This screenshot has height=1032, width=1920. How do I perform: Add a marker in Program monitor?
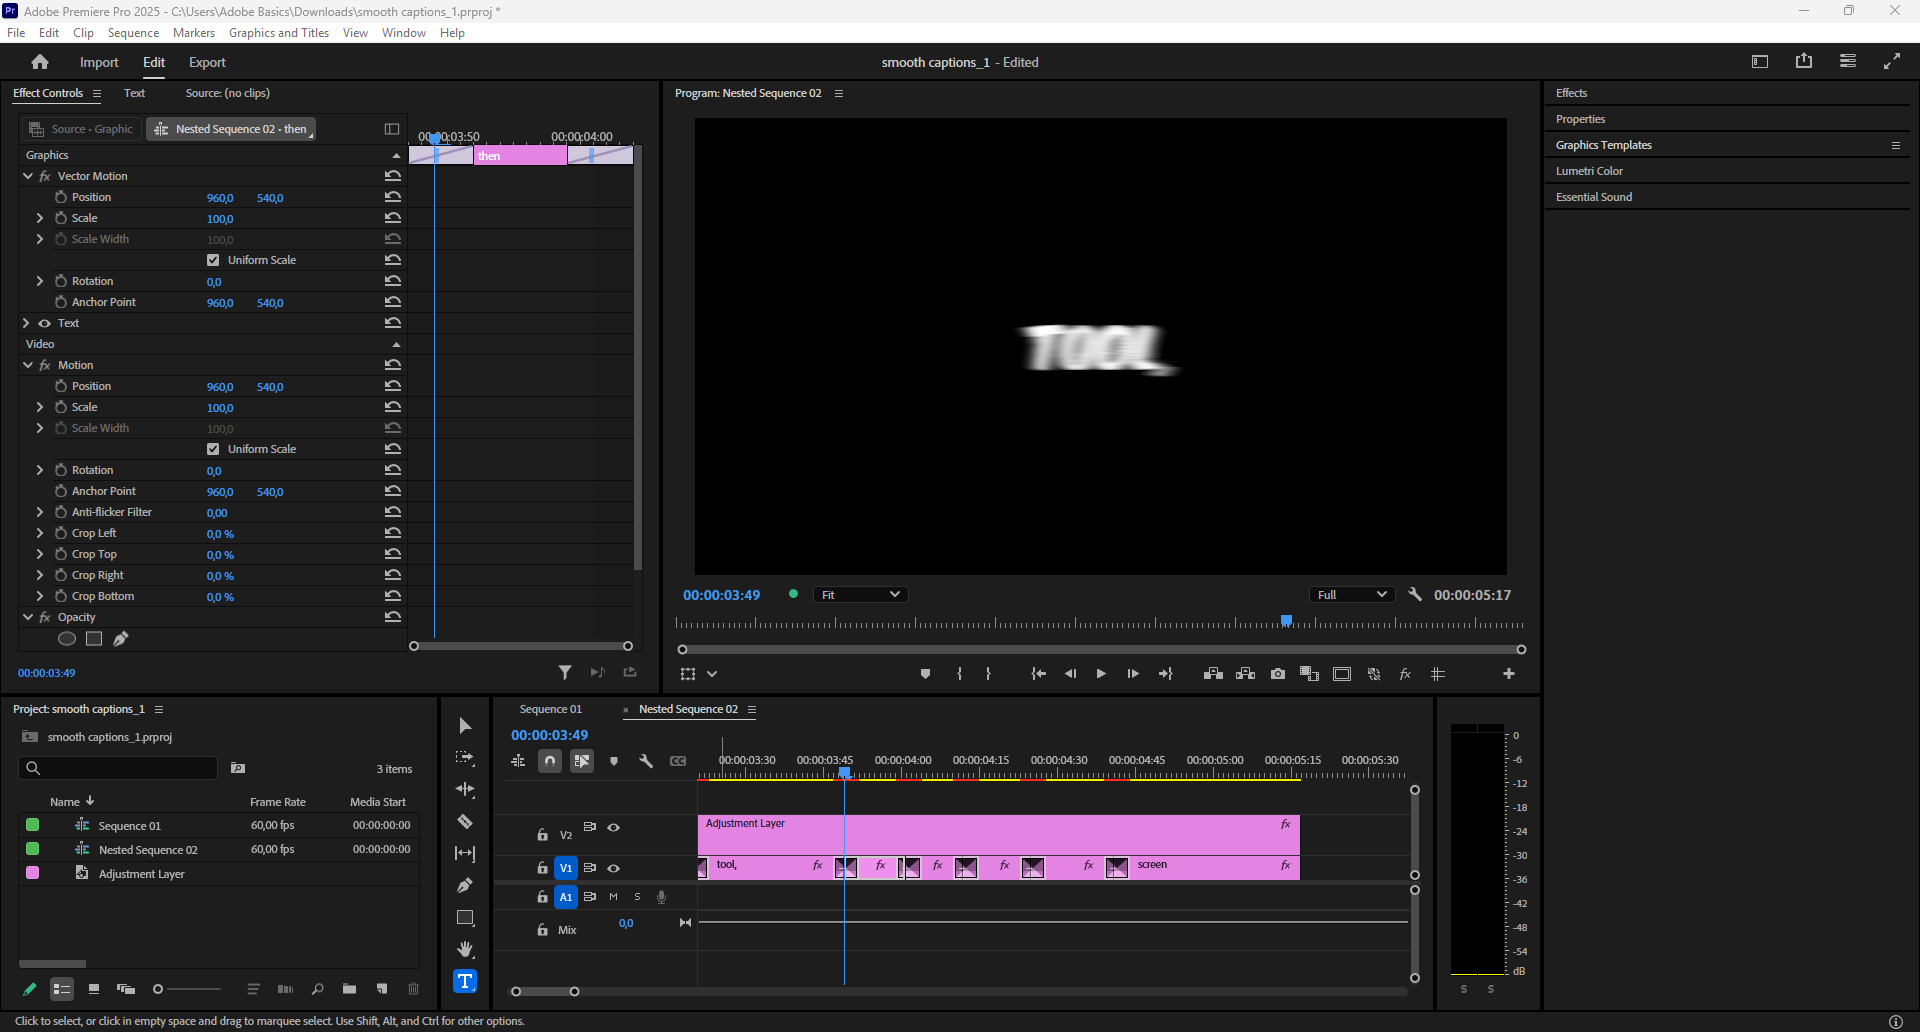(925, 674)
